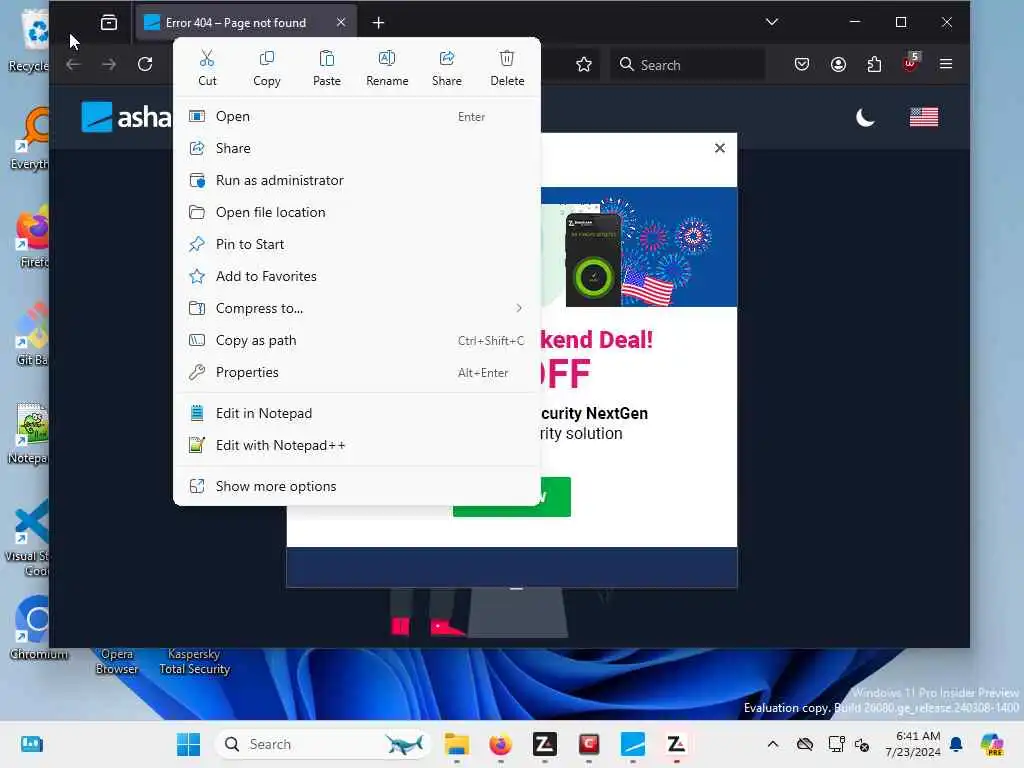
Task: Reload the page in Firefox
Action: tap(145, 64)
